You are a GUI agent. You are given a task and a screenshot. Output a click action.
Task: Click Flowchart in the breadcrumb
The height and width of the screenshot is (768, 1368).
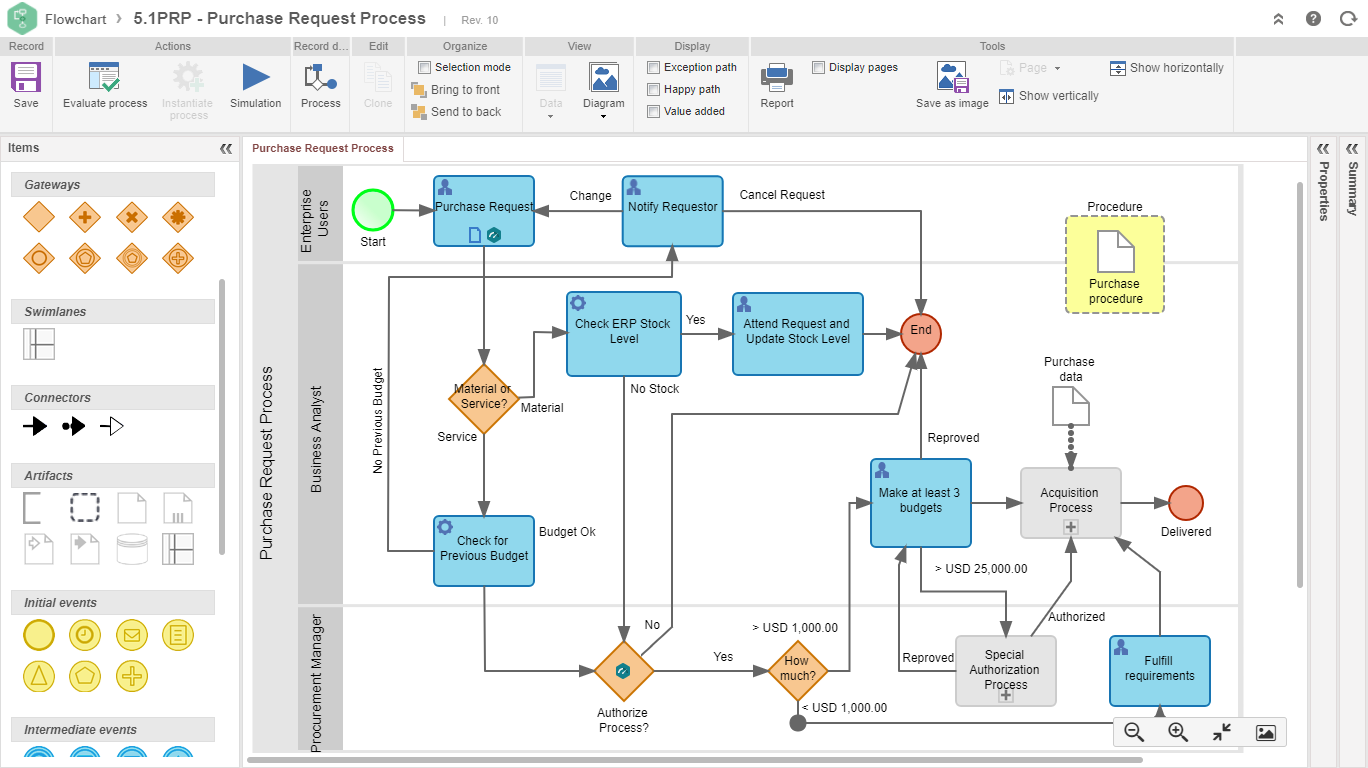[x=78, y=19]
